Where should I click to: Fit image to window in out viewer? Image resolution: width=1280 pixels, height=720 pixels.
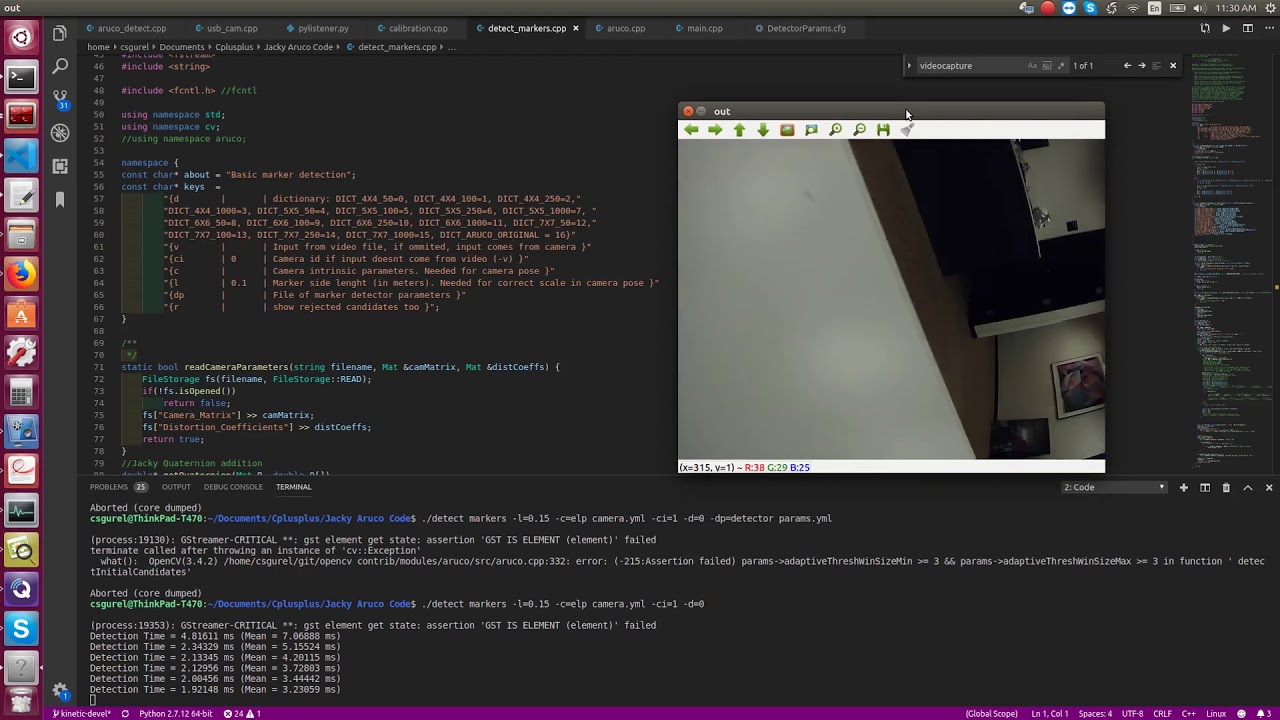tap(811, 130)
